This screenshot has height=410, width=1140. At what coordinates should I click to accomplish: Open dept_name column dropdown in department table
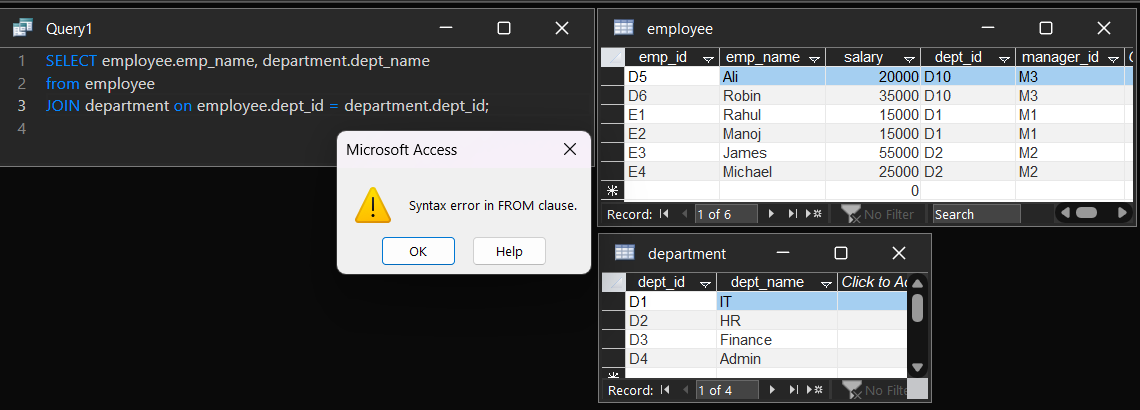pos(826,283)
